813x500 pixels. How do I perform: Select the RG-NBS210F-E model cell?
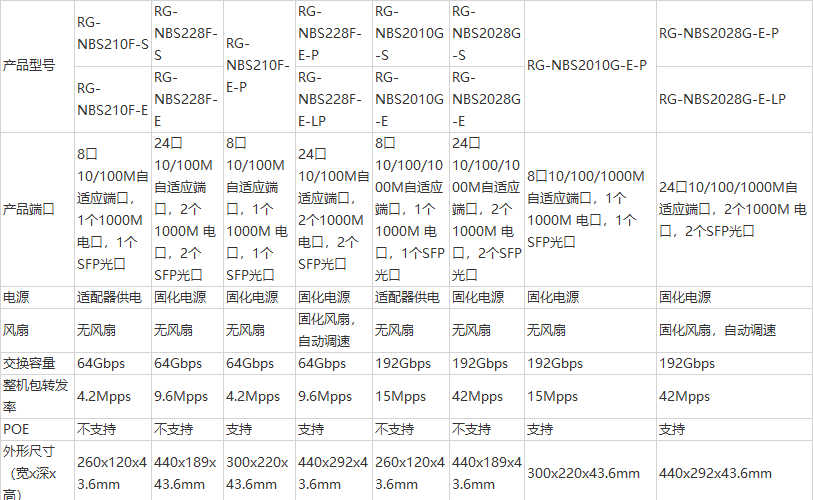tap(112, 99)
